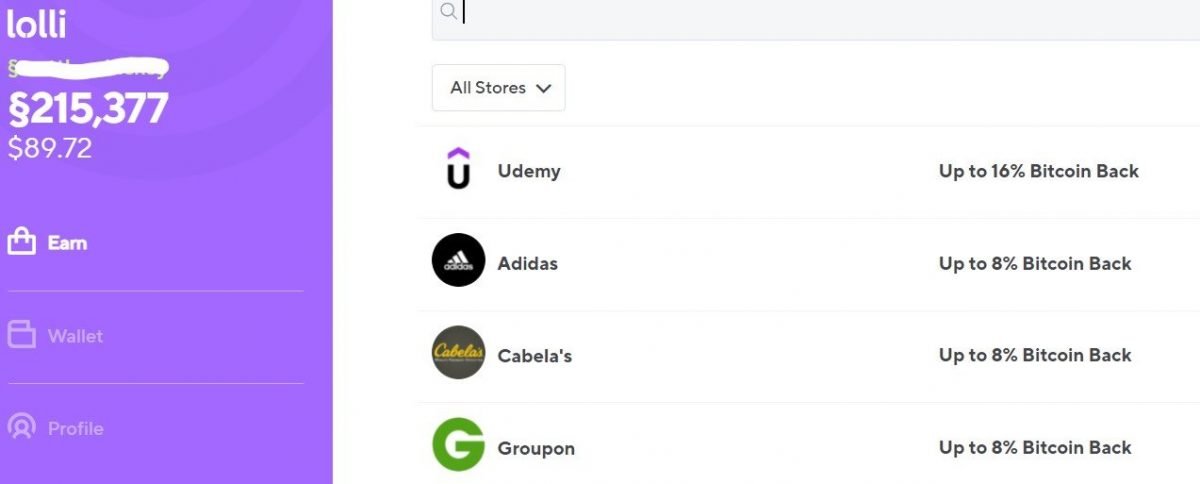Click the 215,377 satoshi balance
Viewport: 1200px width, 484px height.
(88, 108)
